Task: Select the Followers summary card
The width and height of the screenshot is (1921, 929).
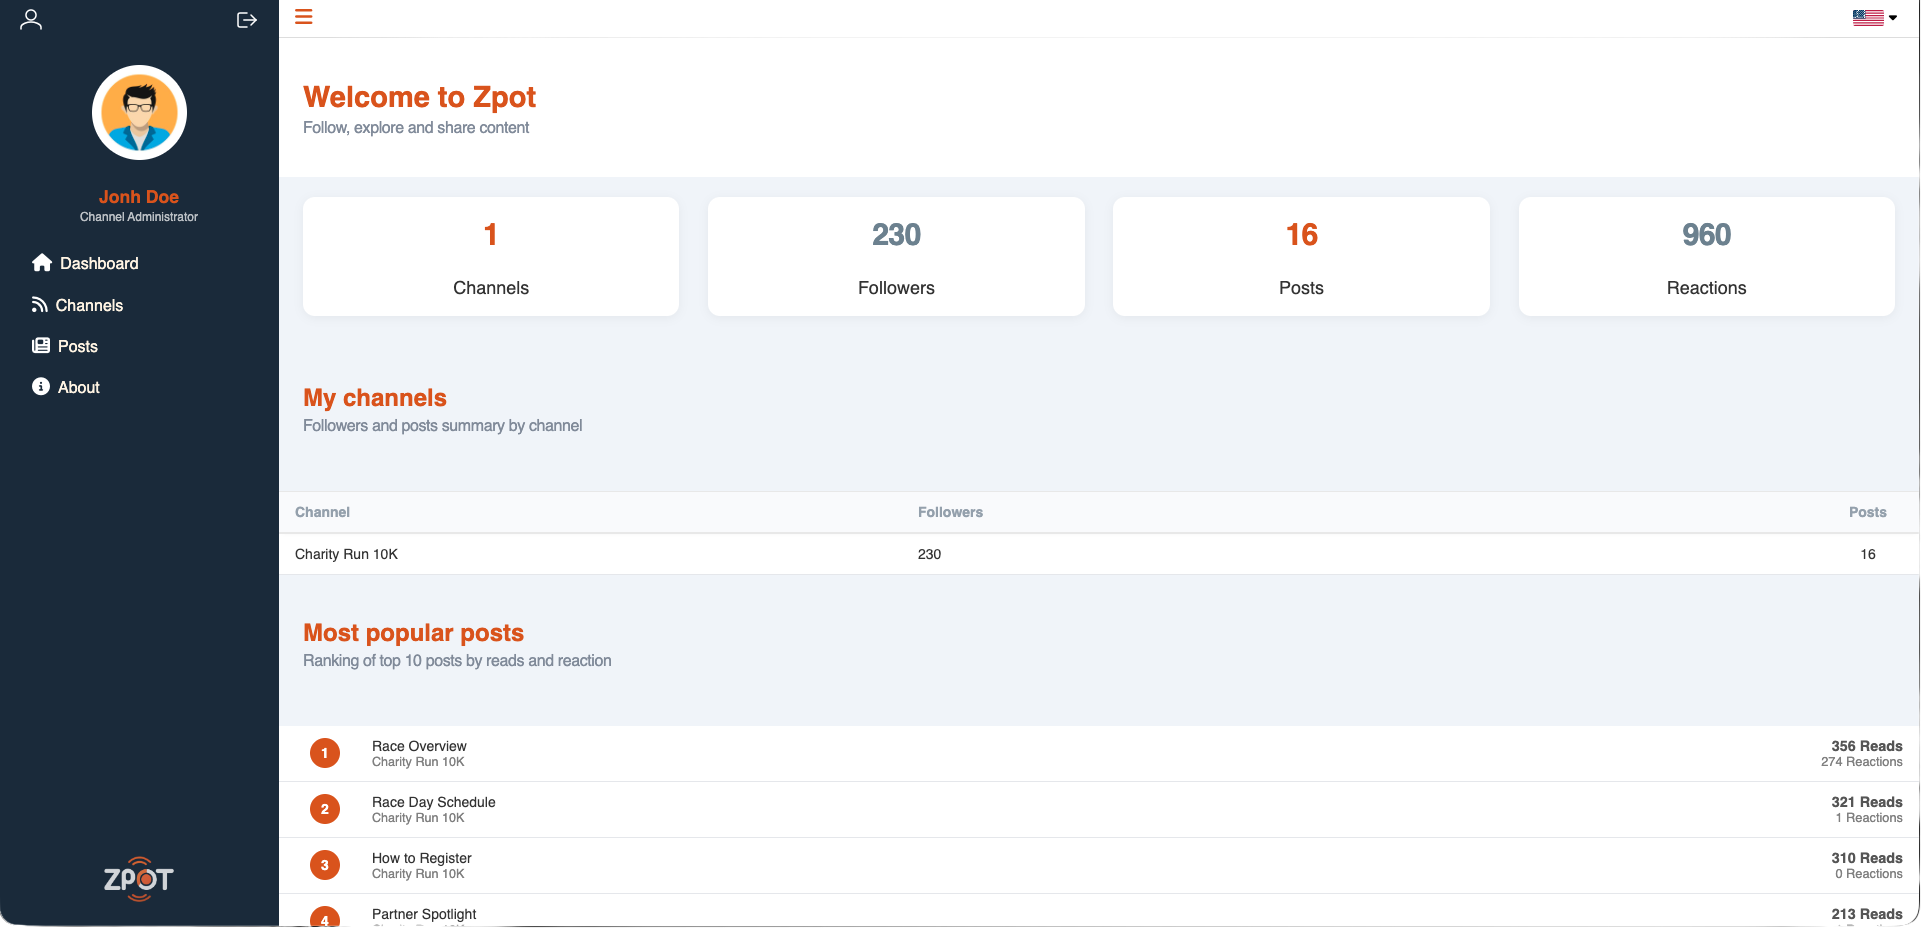Action: [896, 257]
